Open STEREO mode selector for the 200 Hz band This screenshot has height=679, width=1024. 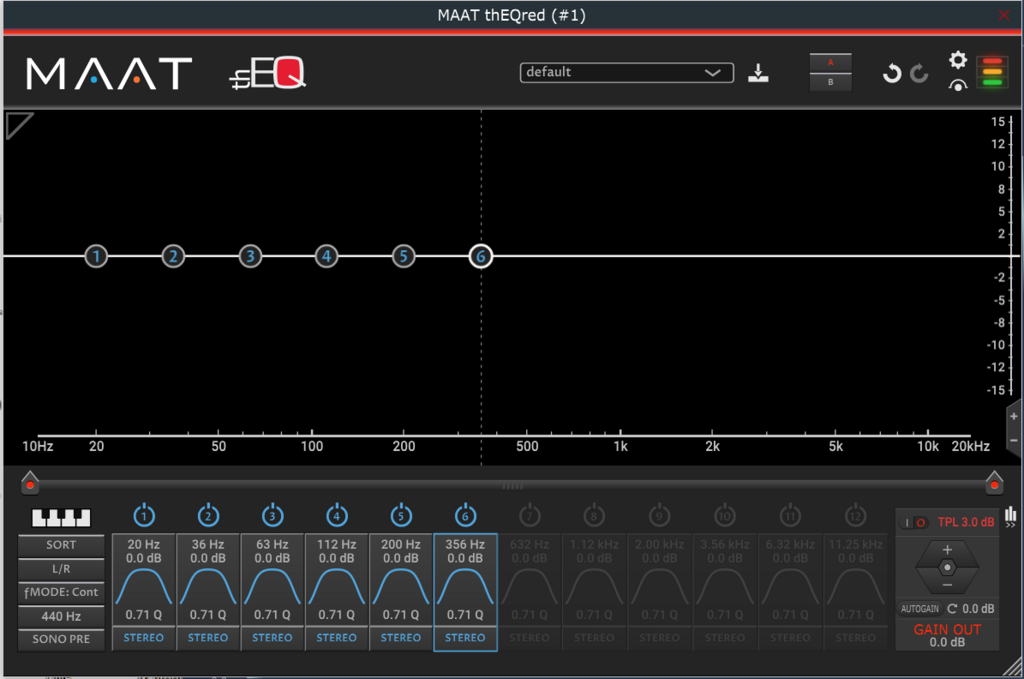tap(401, 638)
